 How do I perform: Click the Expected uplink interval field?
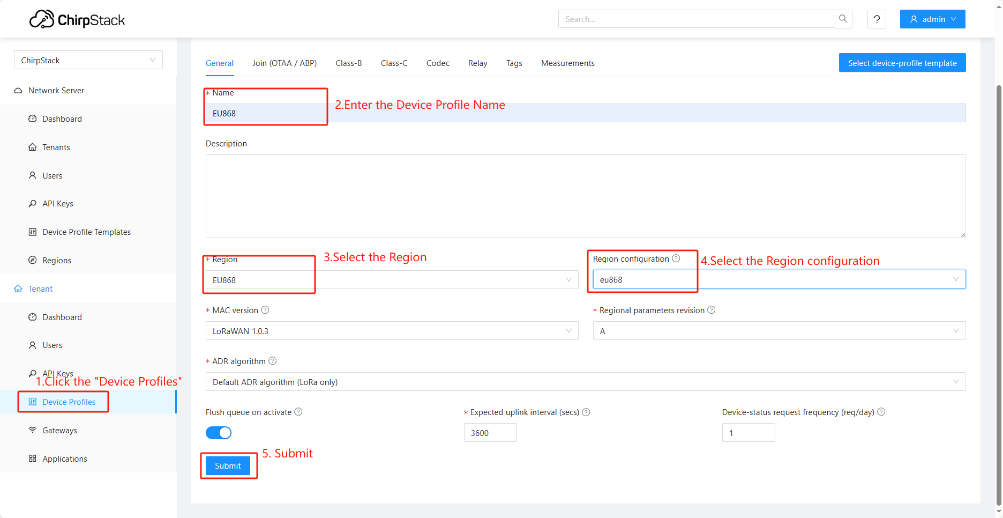point(490,433)
